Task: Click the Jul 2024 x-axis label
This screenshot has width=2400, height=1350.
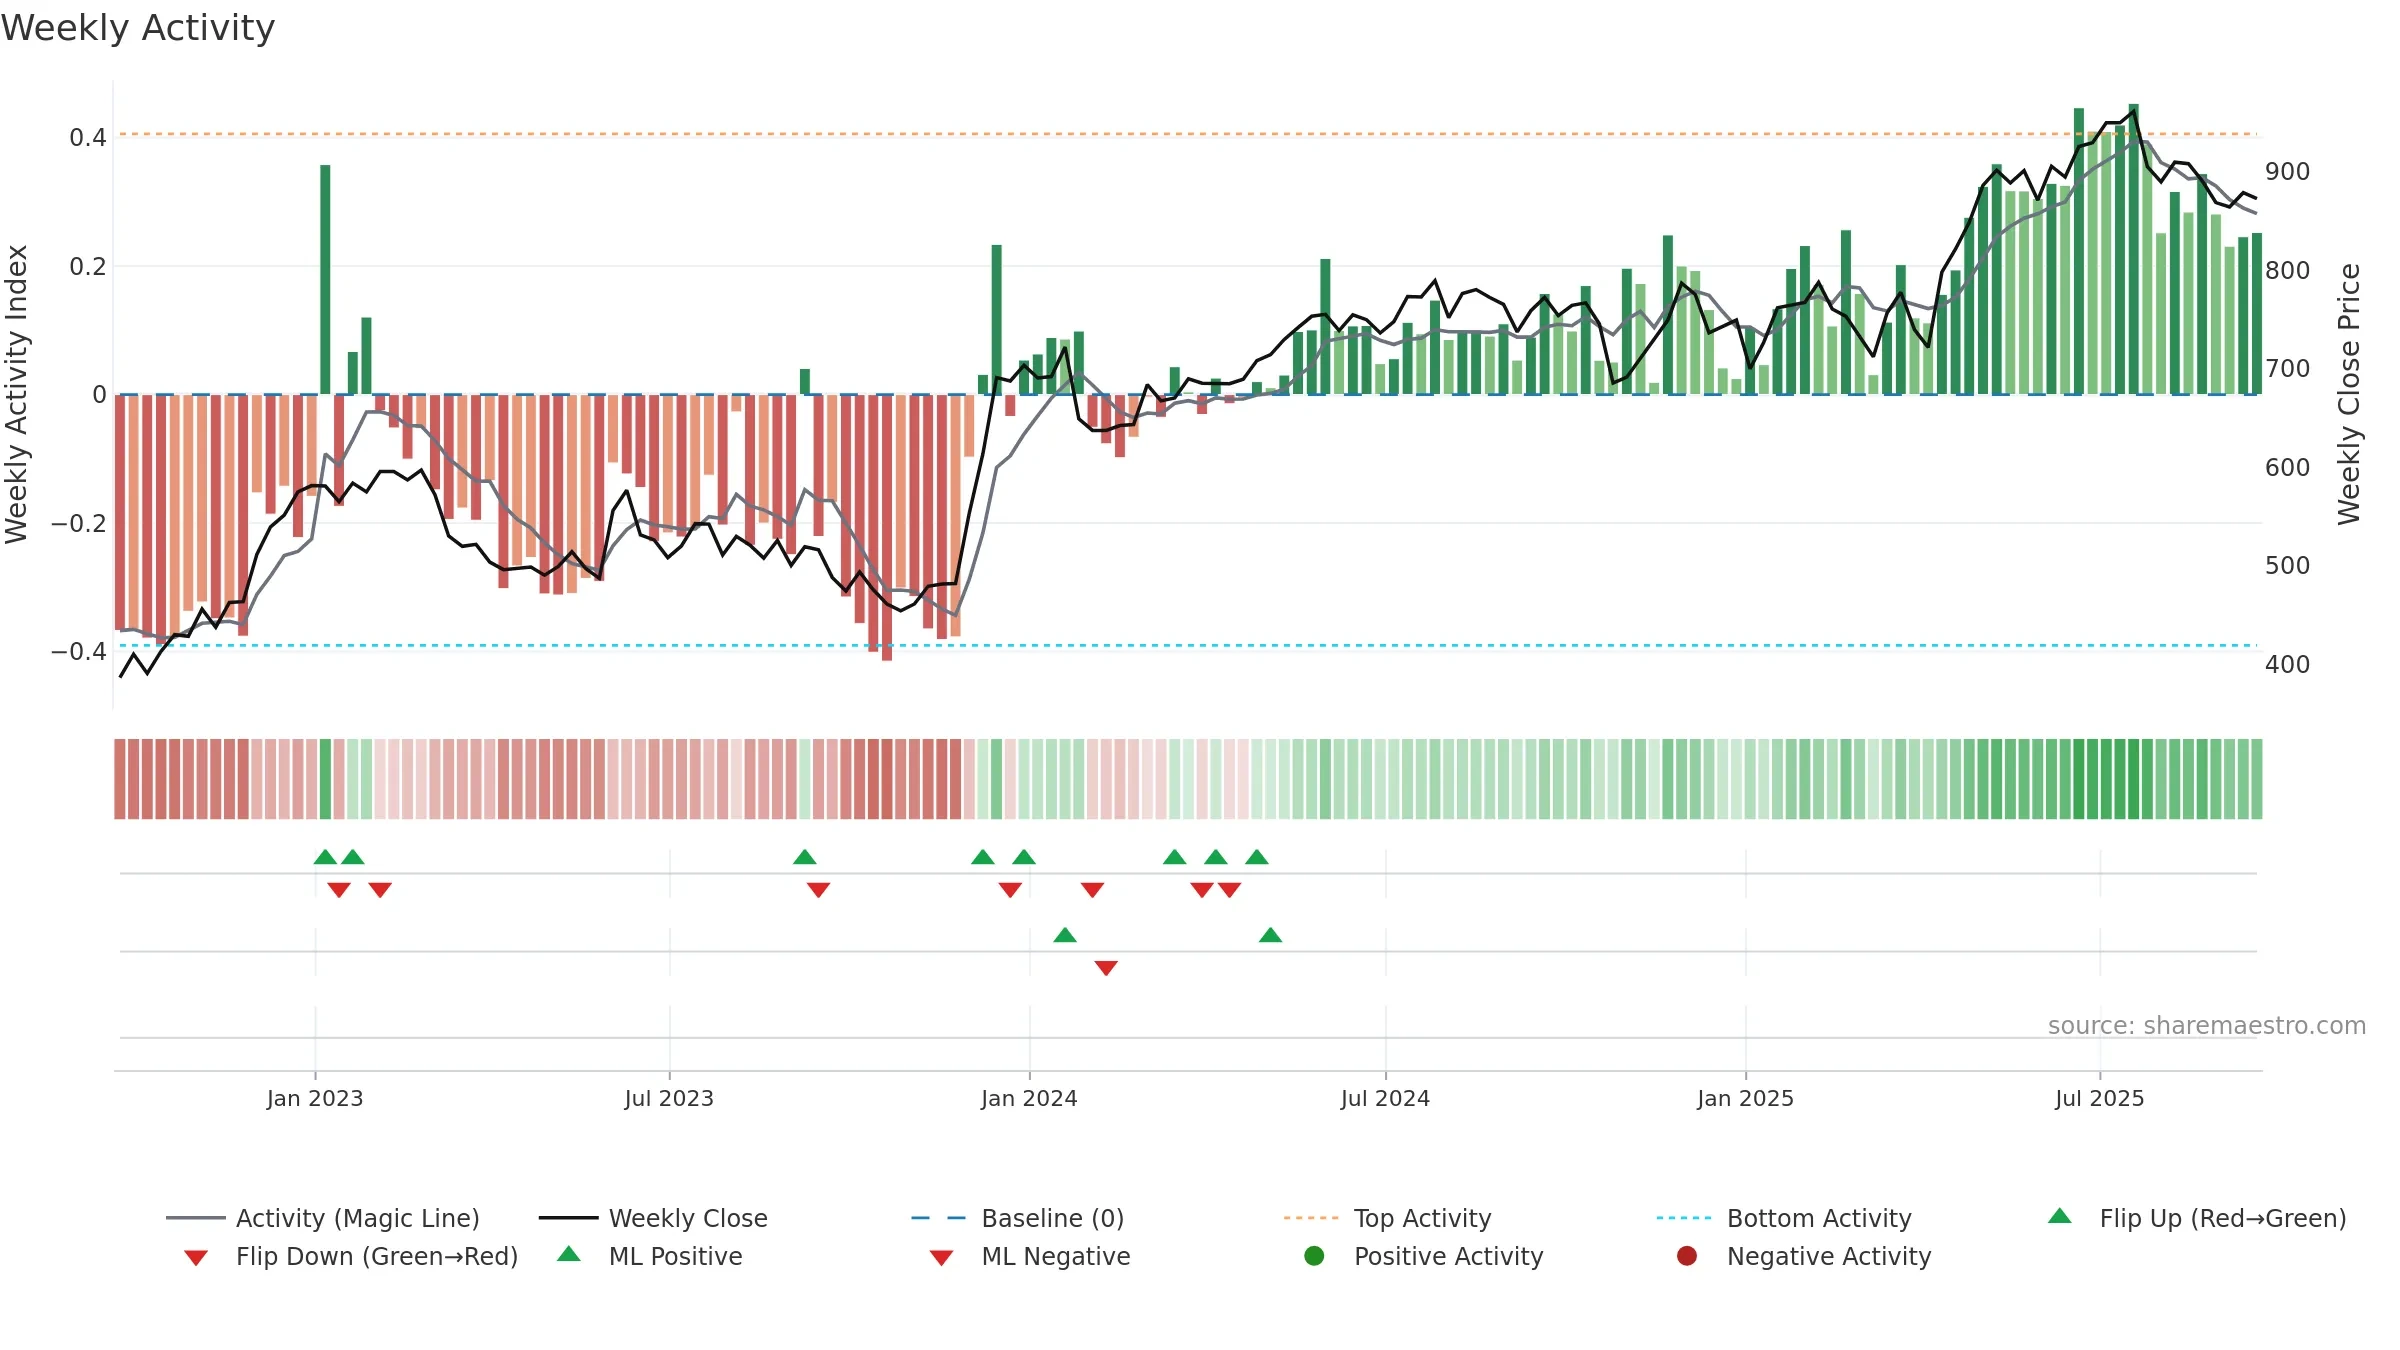Action: click(1385, 1098)
